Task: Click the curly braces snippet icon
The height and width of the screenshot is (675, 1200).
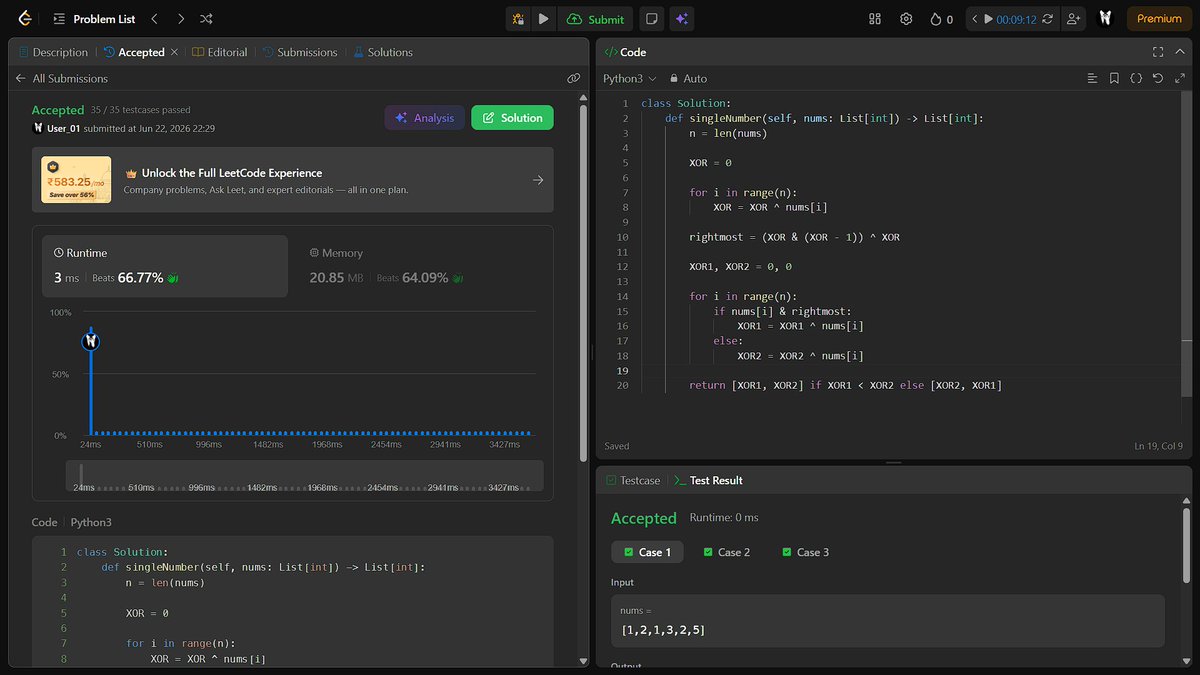Action: 1136,78
